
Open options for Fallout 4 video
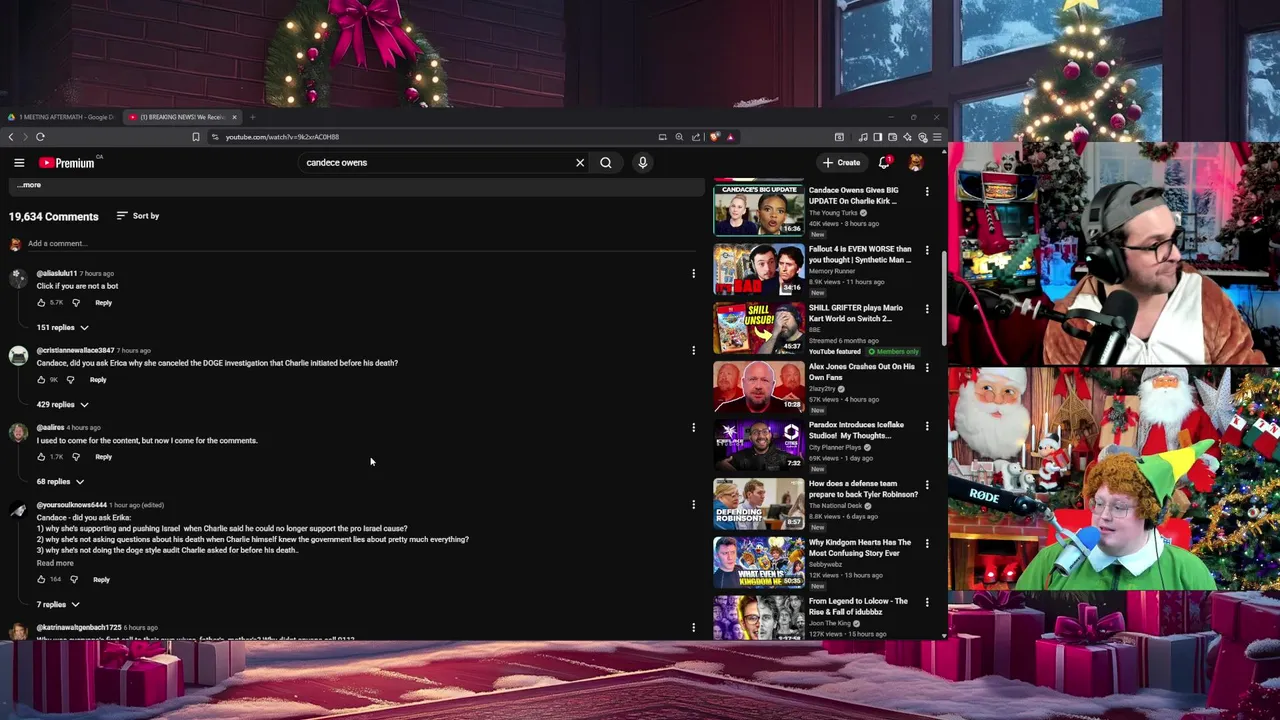(x=927, y=250)
